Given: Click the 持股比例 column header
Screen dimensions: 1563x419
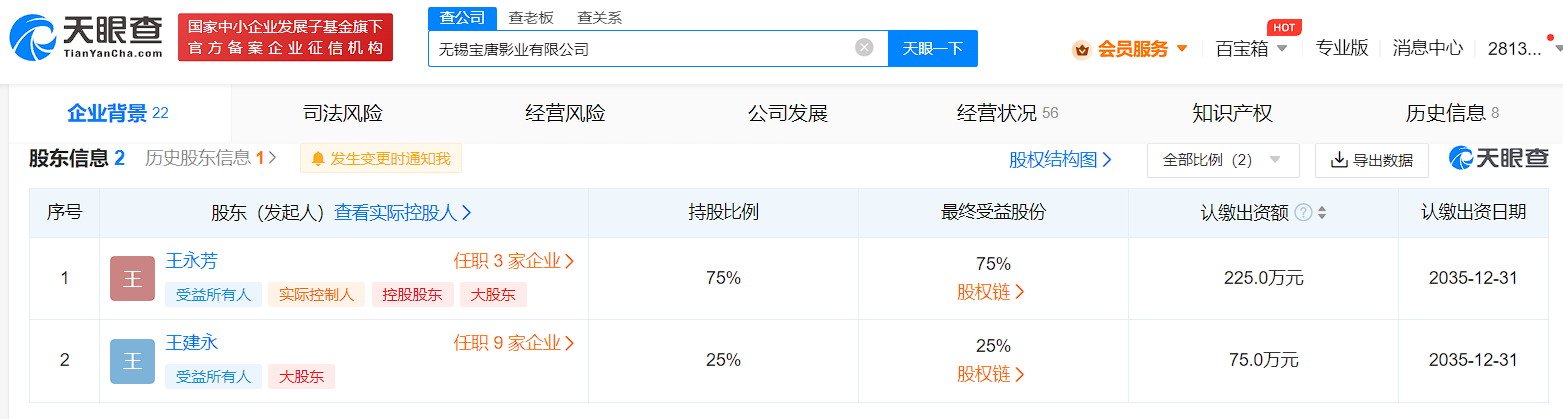Looking at the screenshot, I should pos(723,212).
